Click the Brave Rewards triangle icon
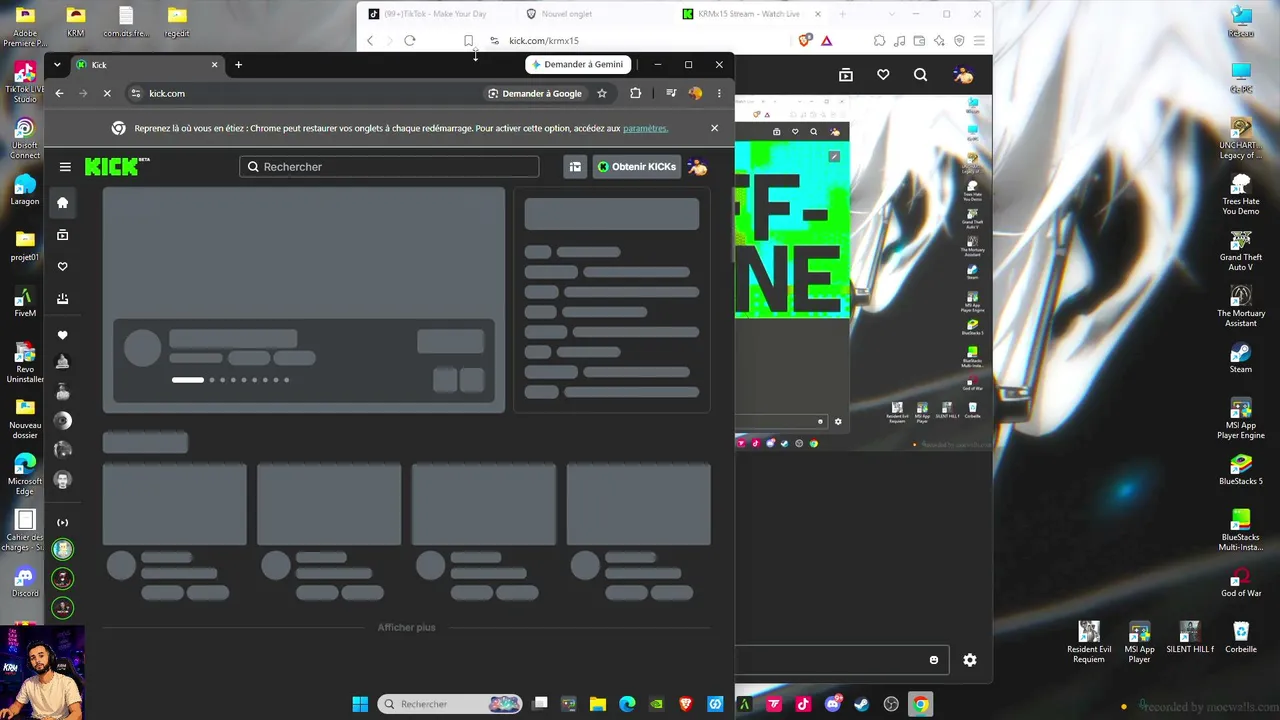Image resolution: width=1280 pixels, height=720 pixels. 826,40
